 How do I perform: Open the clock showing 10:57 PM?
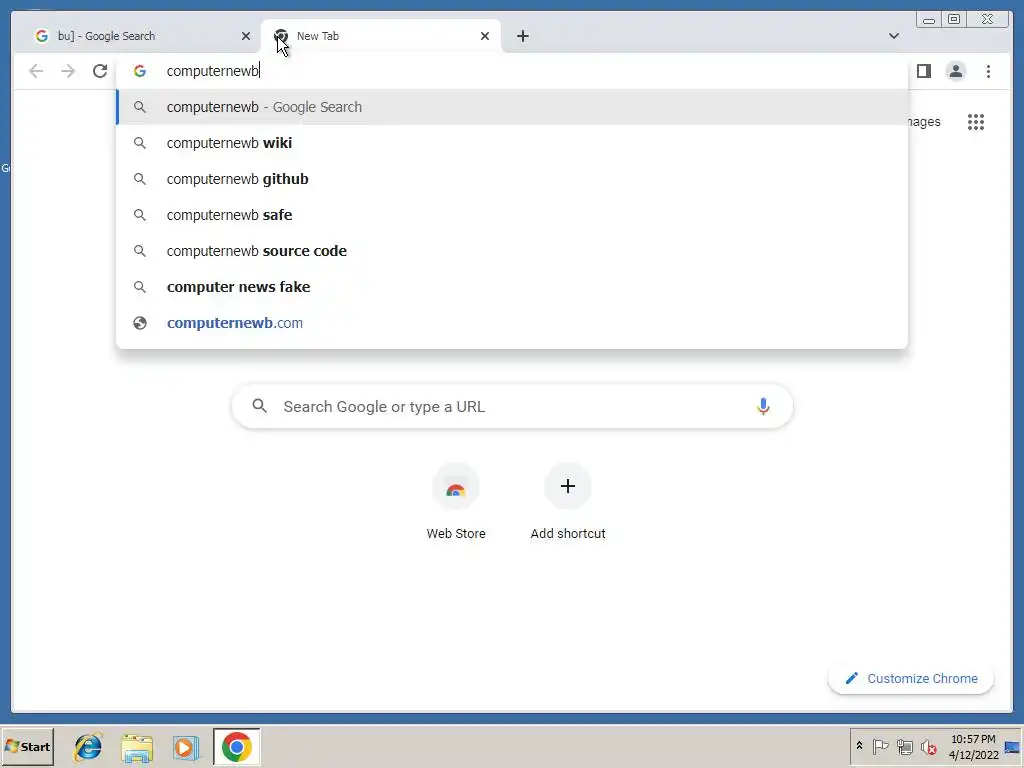(973, 746)
